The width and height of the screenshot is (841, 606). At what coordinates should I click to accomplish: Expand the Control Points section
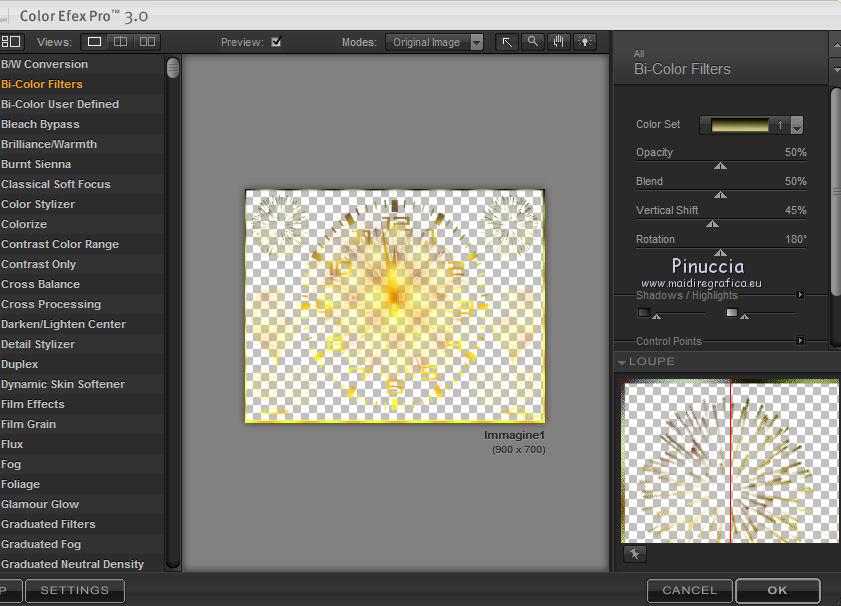click(x=800, y=341)
